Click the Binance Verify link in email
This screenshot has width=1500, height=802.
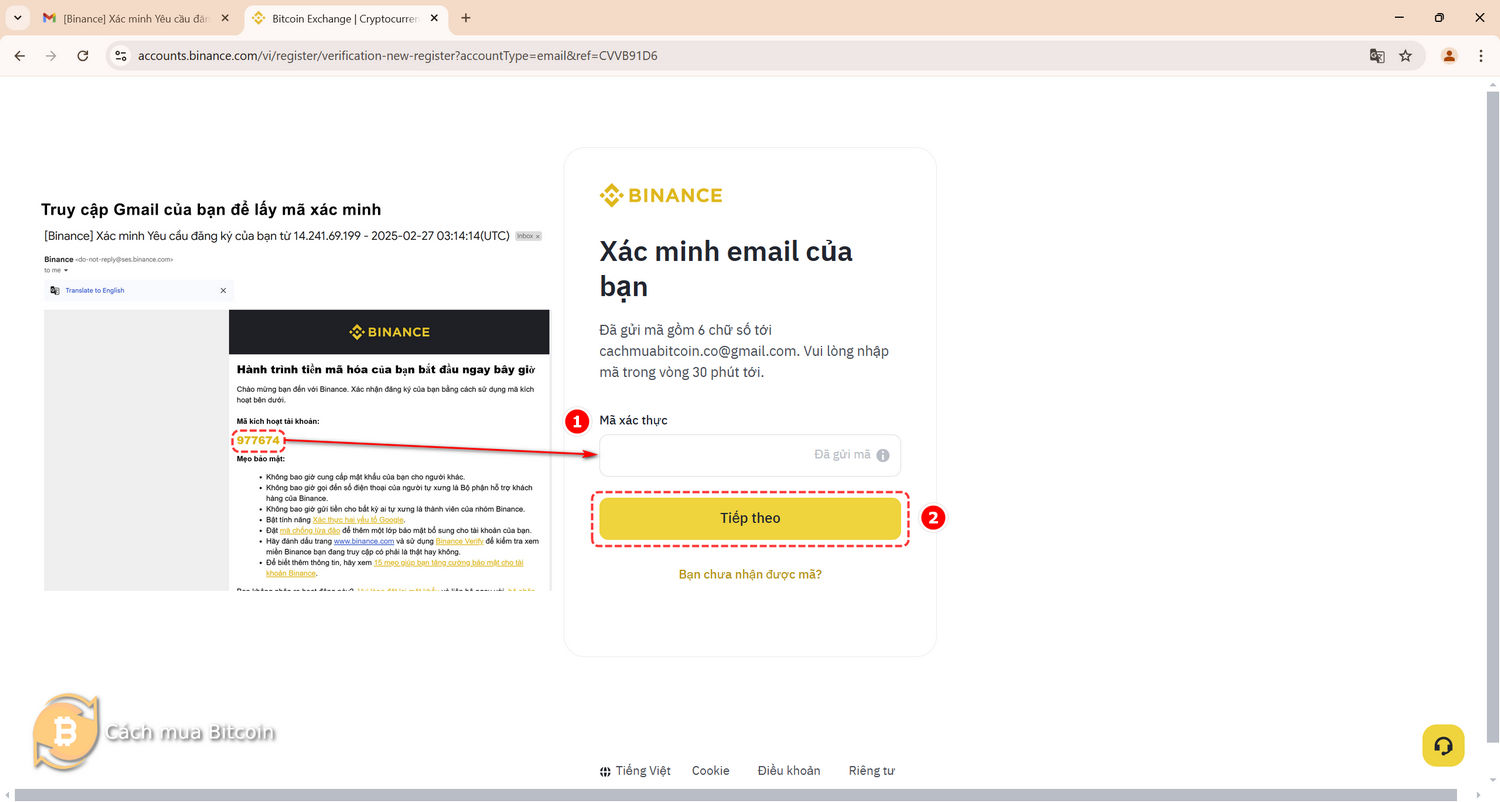point(460,540)
